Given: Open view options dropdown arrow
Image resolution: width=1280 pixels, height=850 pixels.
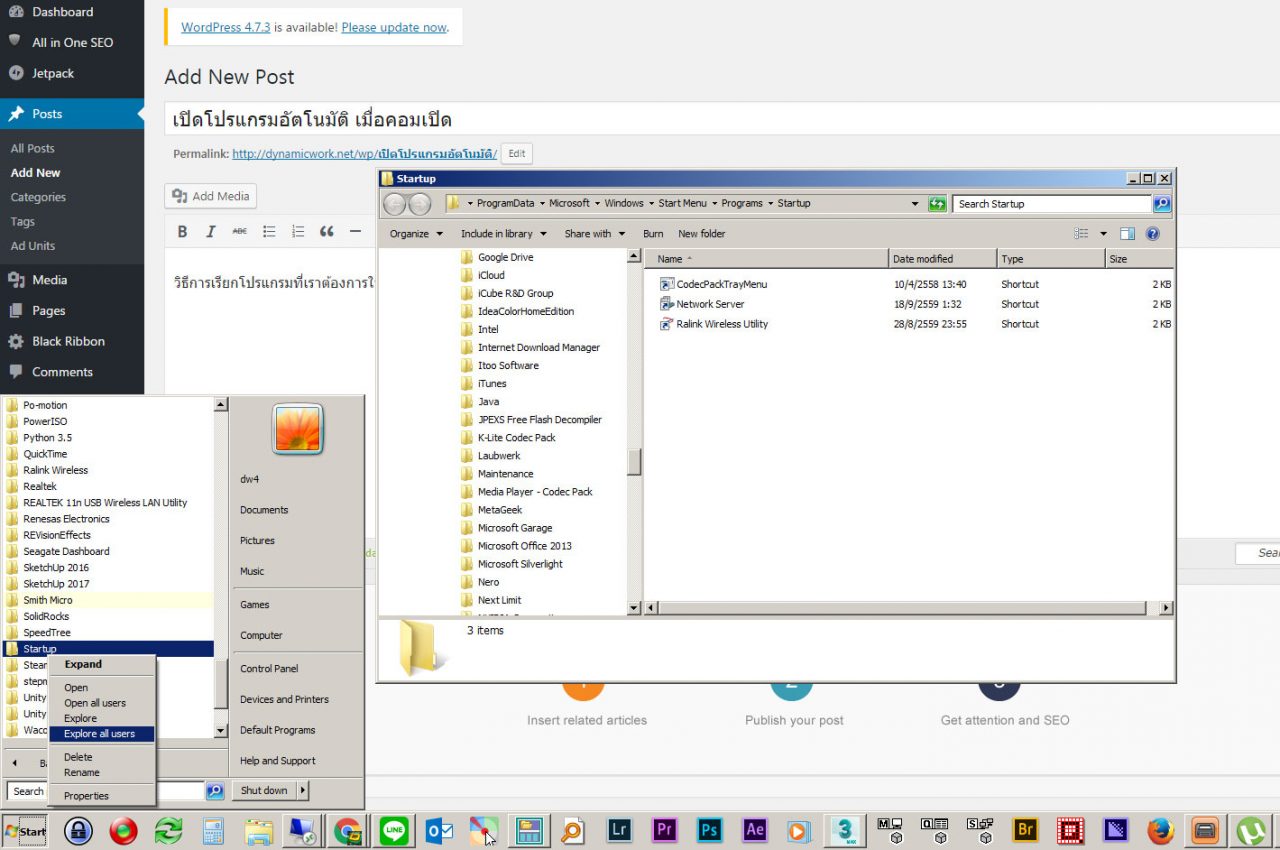Looking at the screenshot, I should pos(1104,234).
